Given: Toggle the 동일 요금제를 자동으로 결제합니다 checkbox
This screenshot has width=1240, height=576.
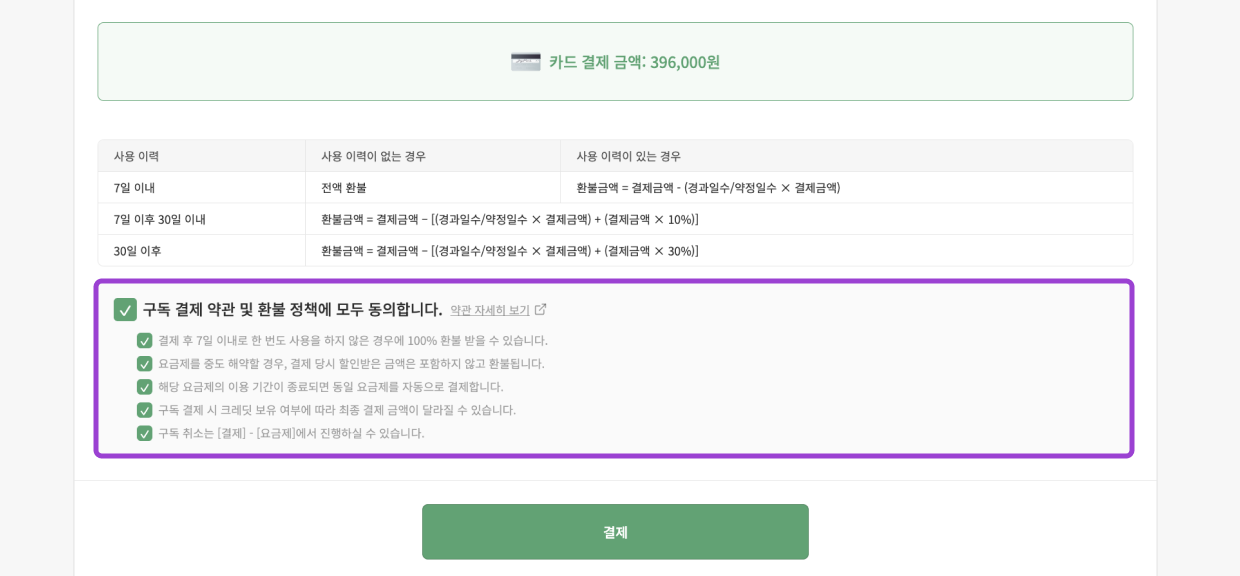Looking at the screenshot, I should point(145,387).
